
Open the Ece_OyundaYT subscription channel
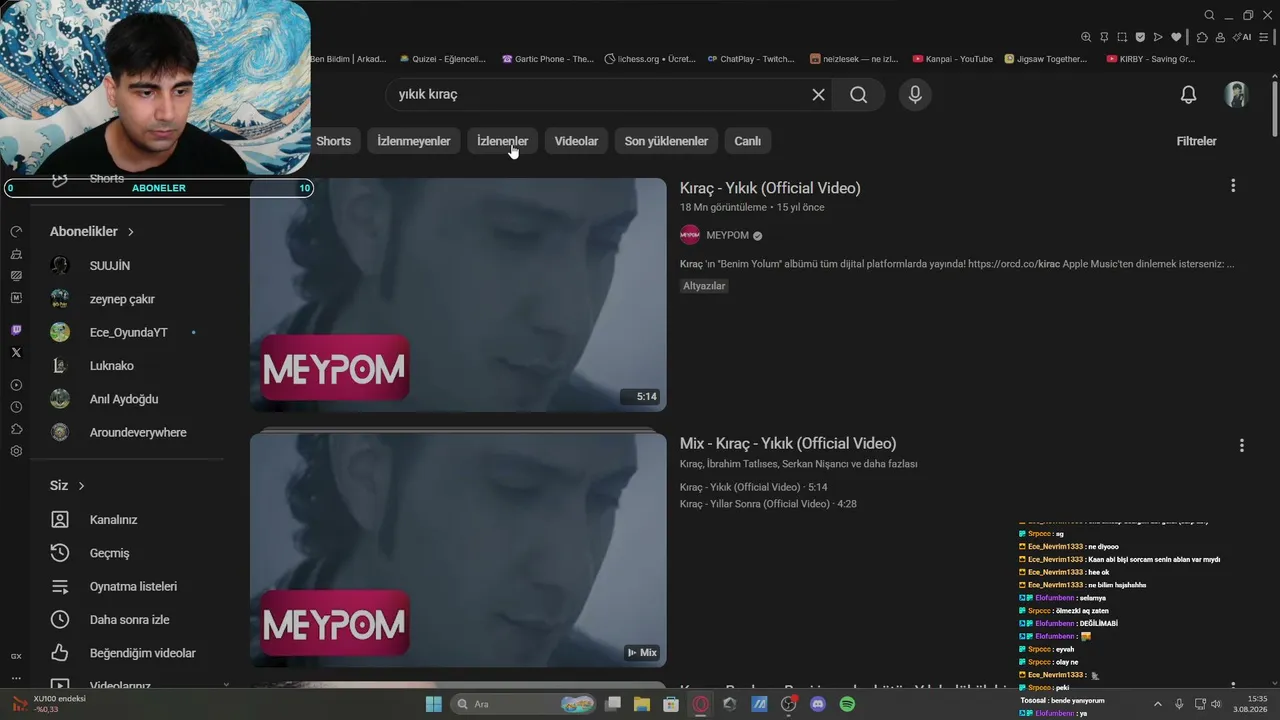[x=127, y=332]
